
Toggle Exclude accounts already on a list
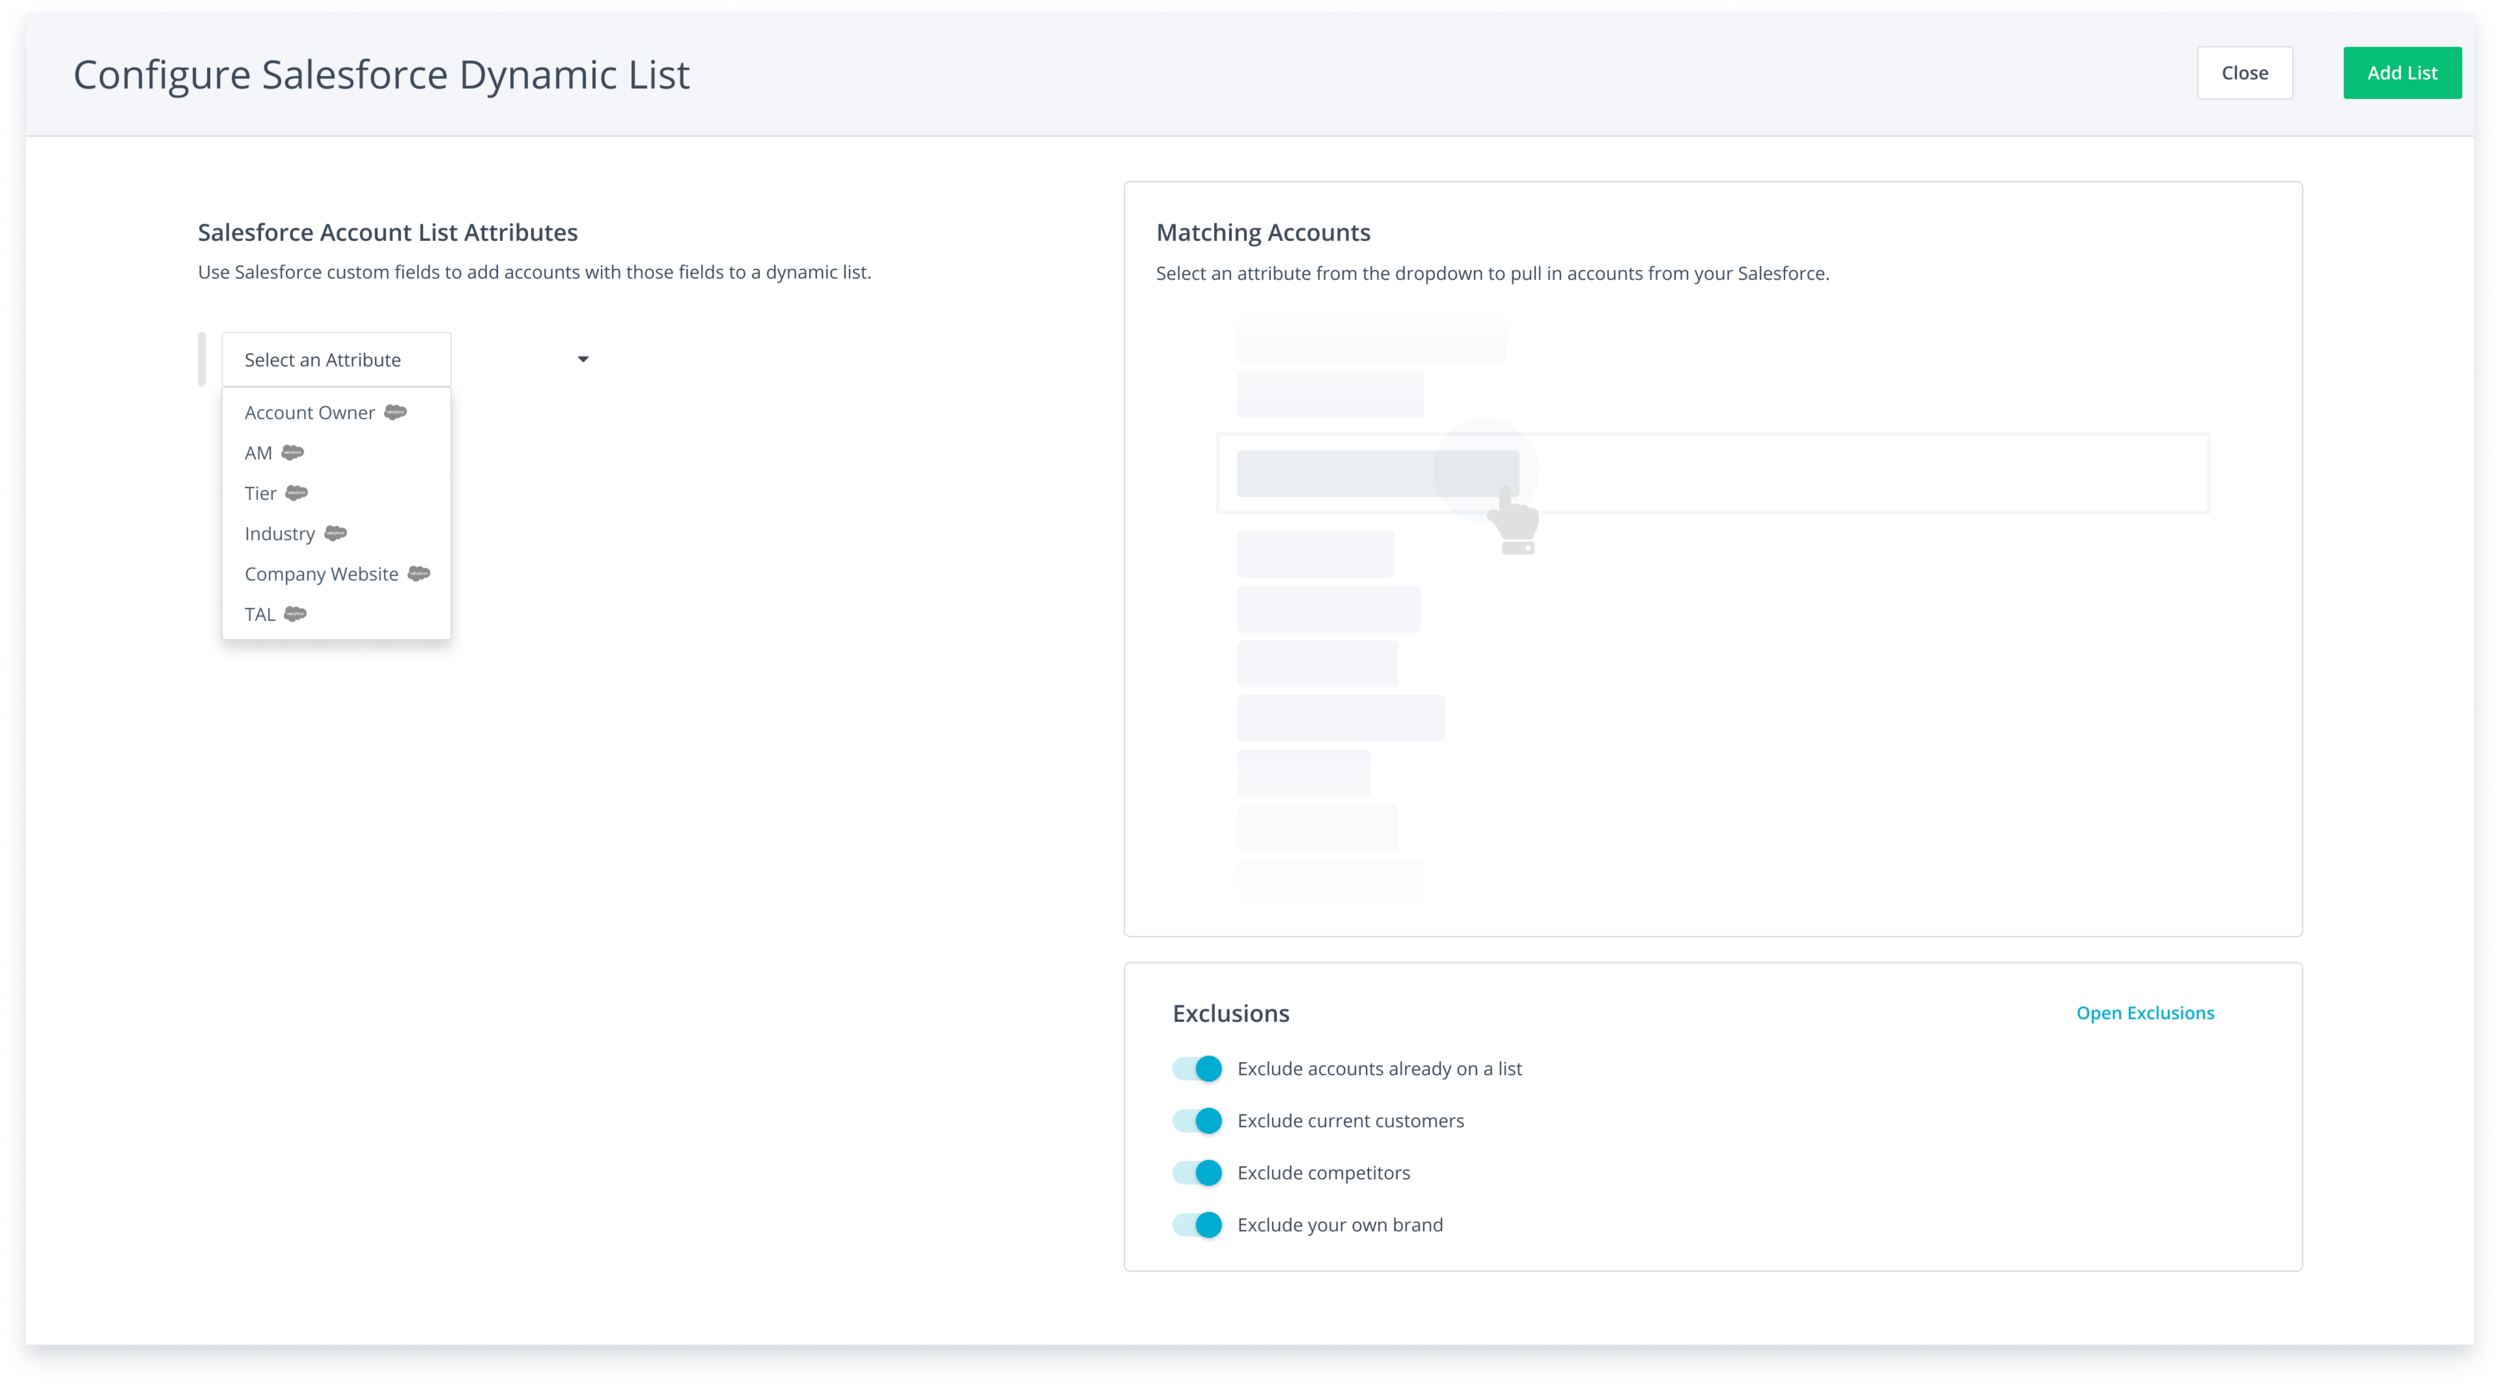point(1197,1068)
